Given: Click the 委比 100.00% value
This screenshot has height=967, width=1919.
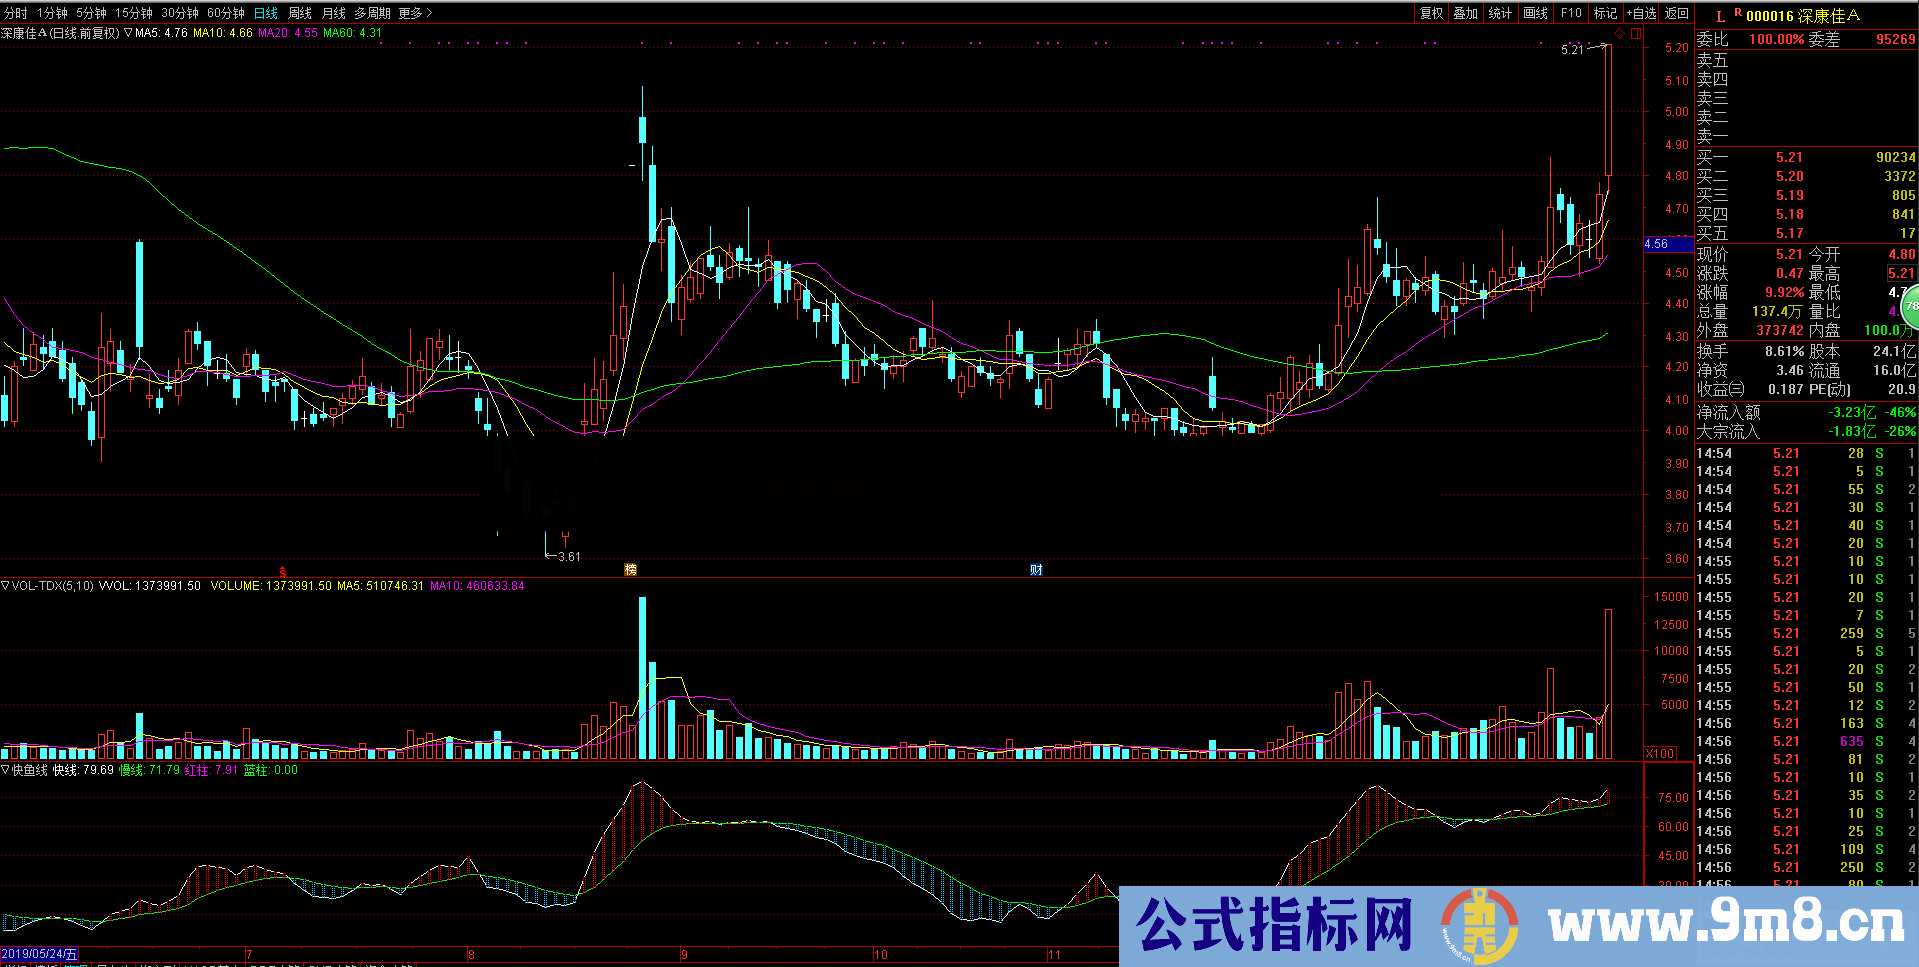Looking at the screenshot, I should pyautogui.click(x=1777, y=39).
